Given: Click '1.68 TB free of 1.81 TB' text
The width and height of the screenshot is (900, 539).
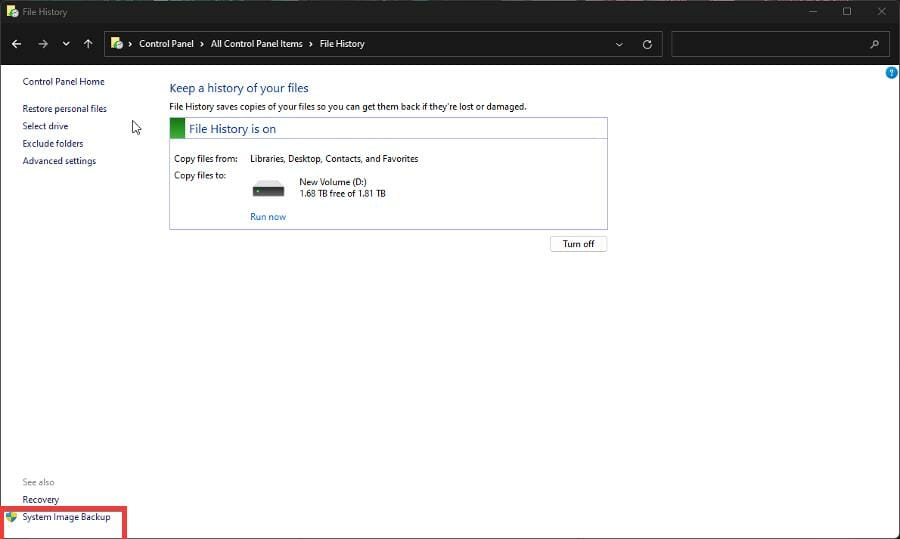Looking at the screenshot, I should pyautogui.click(x=343, y=193).
